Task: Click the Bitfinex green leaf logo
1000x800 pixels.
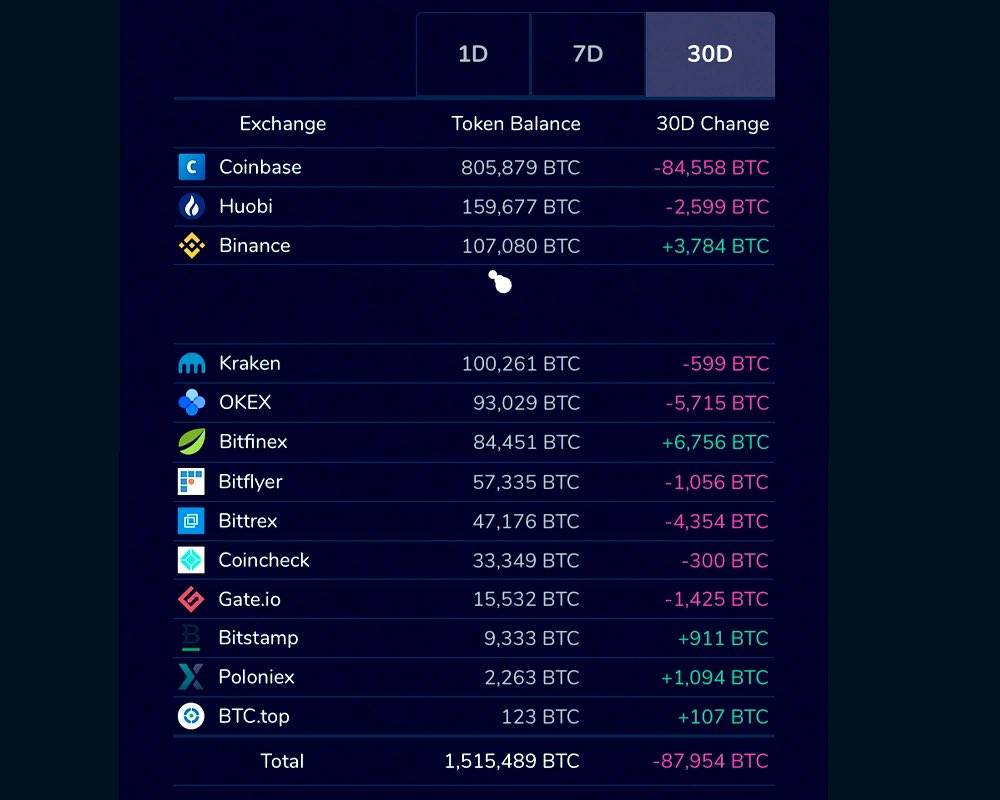Action: tap(191, 441)
